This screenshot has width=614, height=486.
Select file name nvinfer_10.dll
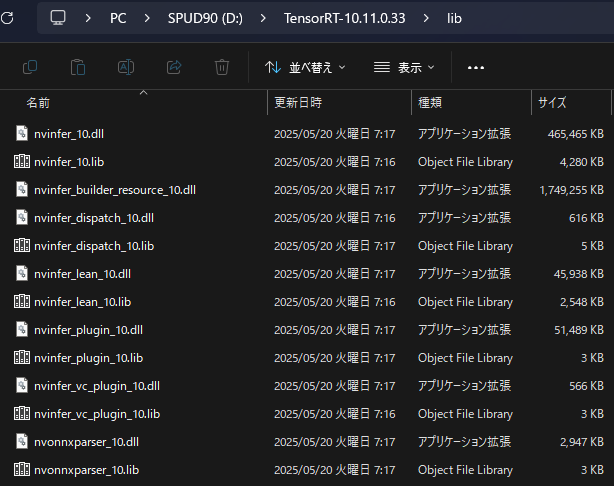click(x=69, y=134)
